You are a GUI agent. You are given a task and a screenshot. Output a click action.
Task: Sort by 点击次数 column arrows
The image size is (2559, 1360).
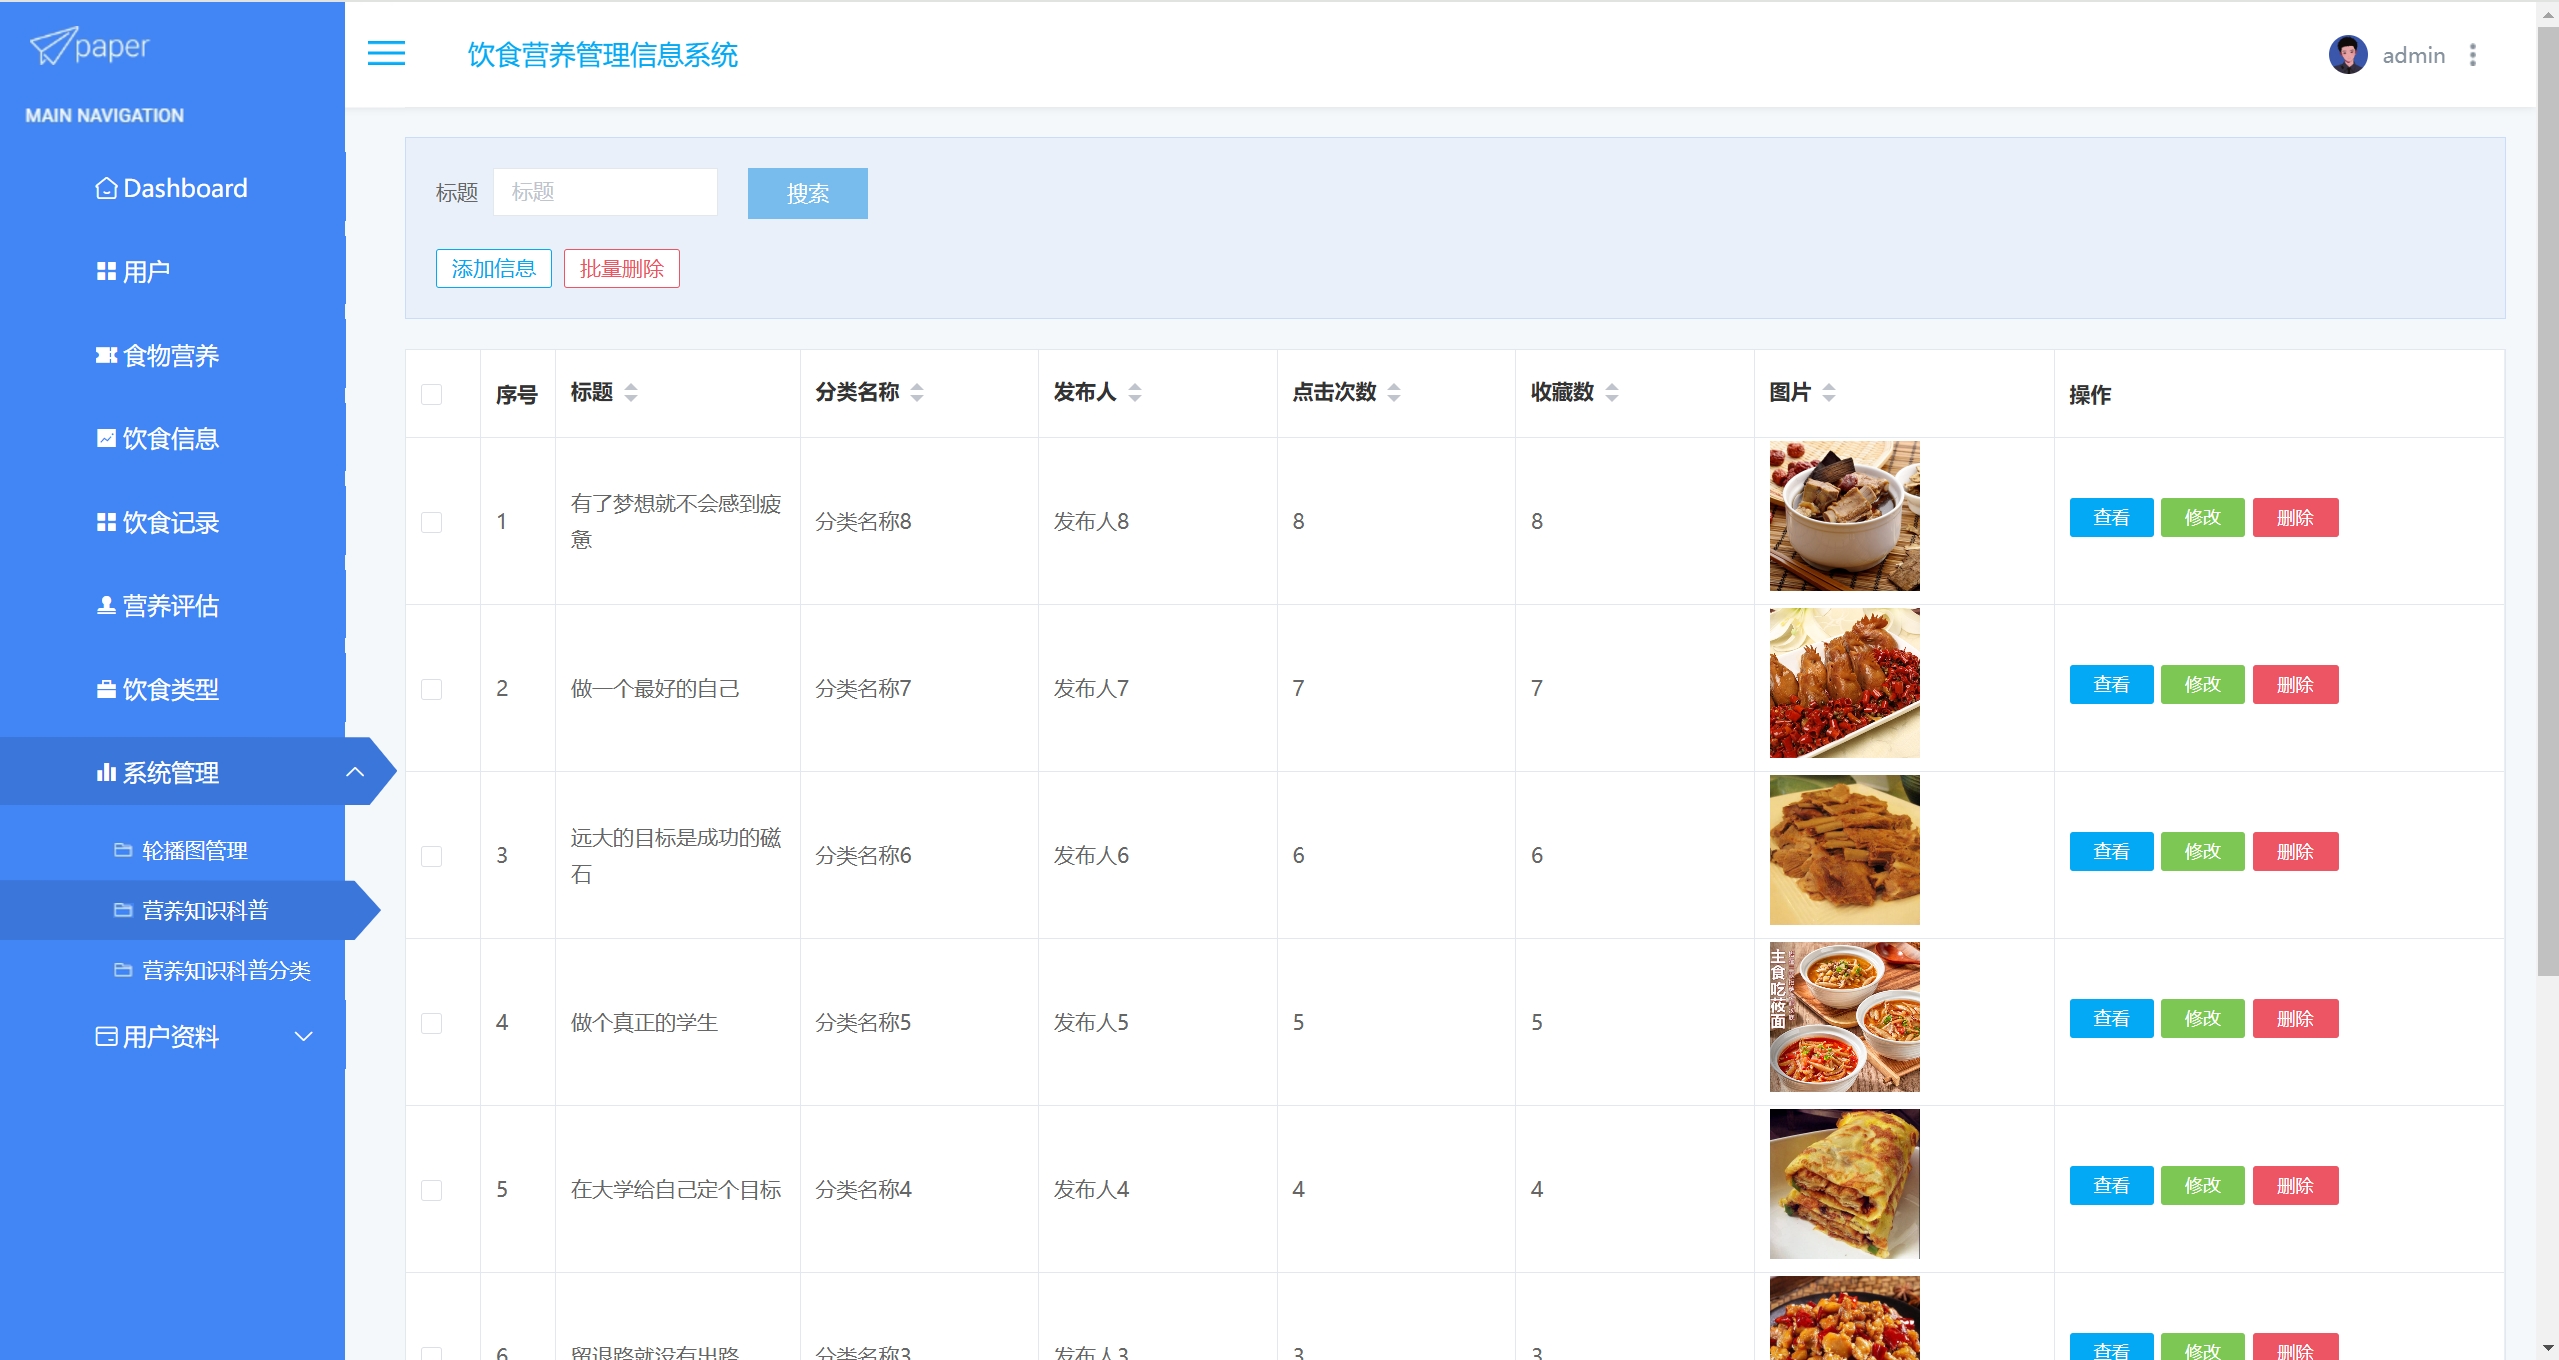[x=1394, y=393]
